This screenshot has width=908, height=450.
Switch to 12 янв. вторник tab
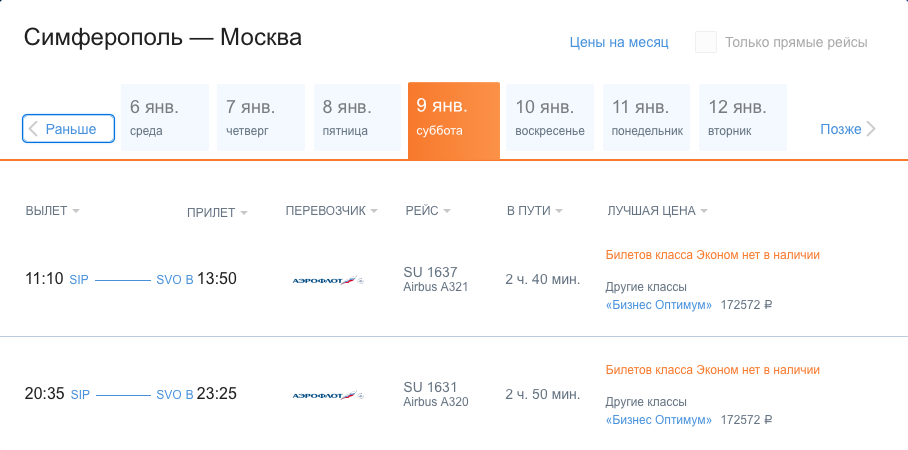(742, 118)
